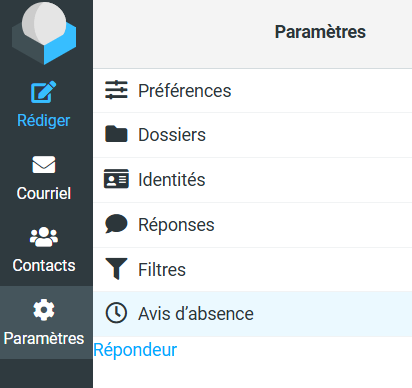The height and width of the screenshot is (388, 412).
Task: Click the Rédiger compose pencil icon
Action: [44, 92]
